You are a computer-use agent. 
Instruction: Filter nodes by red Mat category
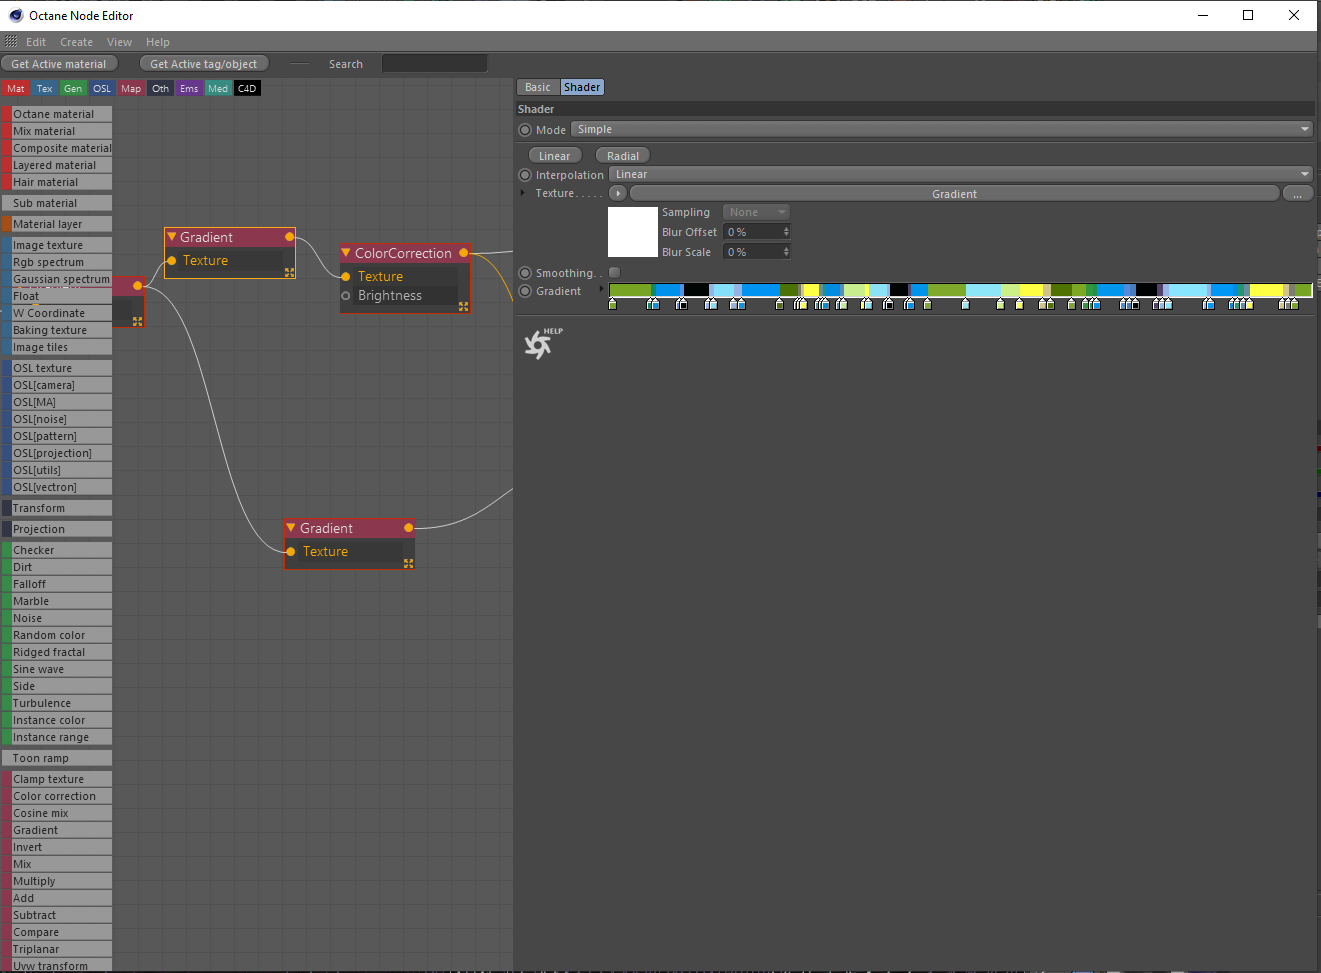[x=15, y=89]
